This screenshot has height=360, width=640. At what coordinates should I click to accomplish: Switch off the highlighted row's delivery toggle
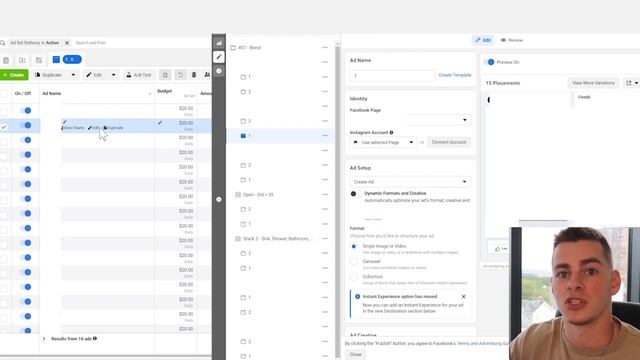pos(25,125)
